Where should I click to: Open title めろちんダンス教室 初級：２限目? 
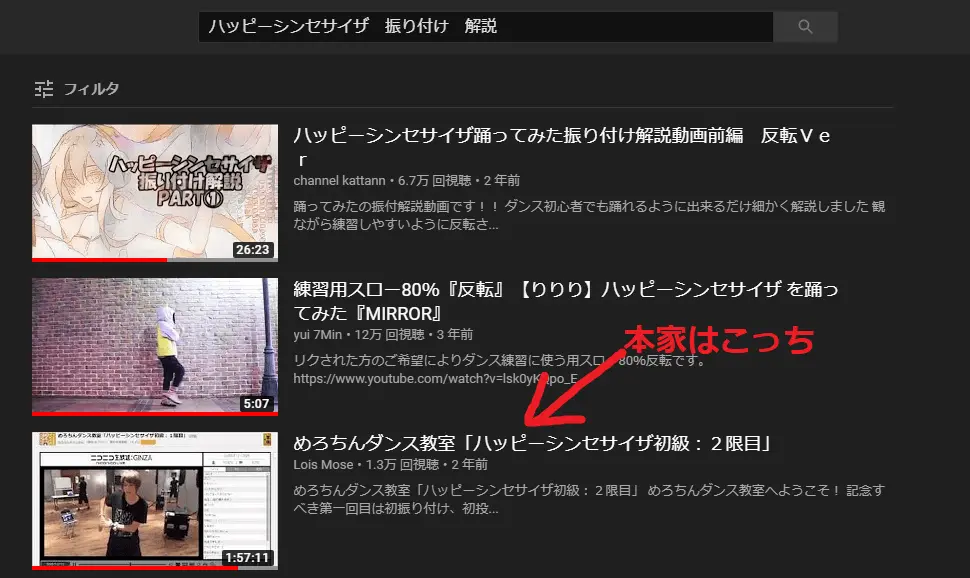pyautogui.click(x=531, y=443)
